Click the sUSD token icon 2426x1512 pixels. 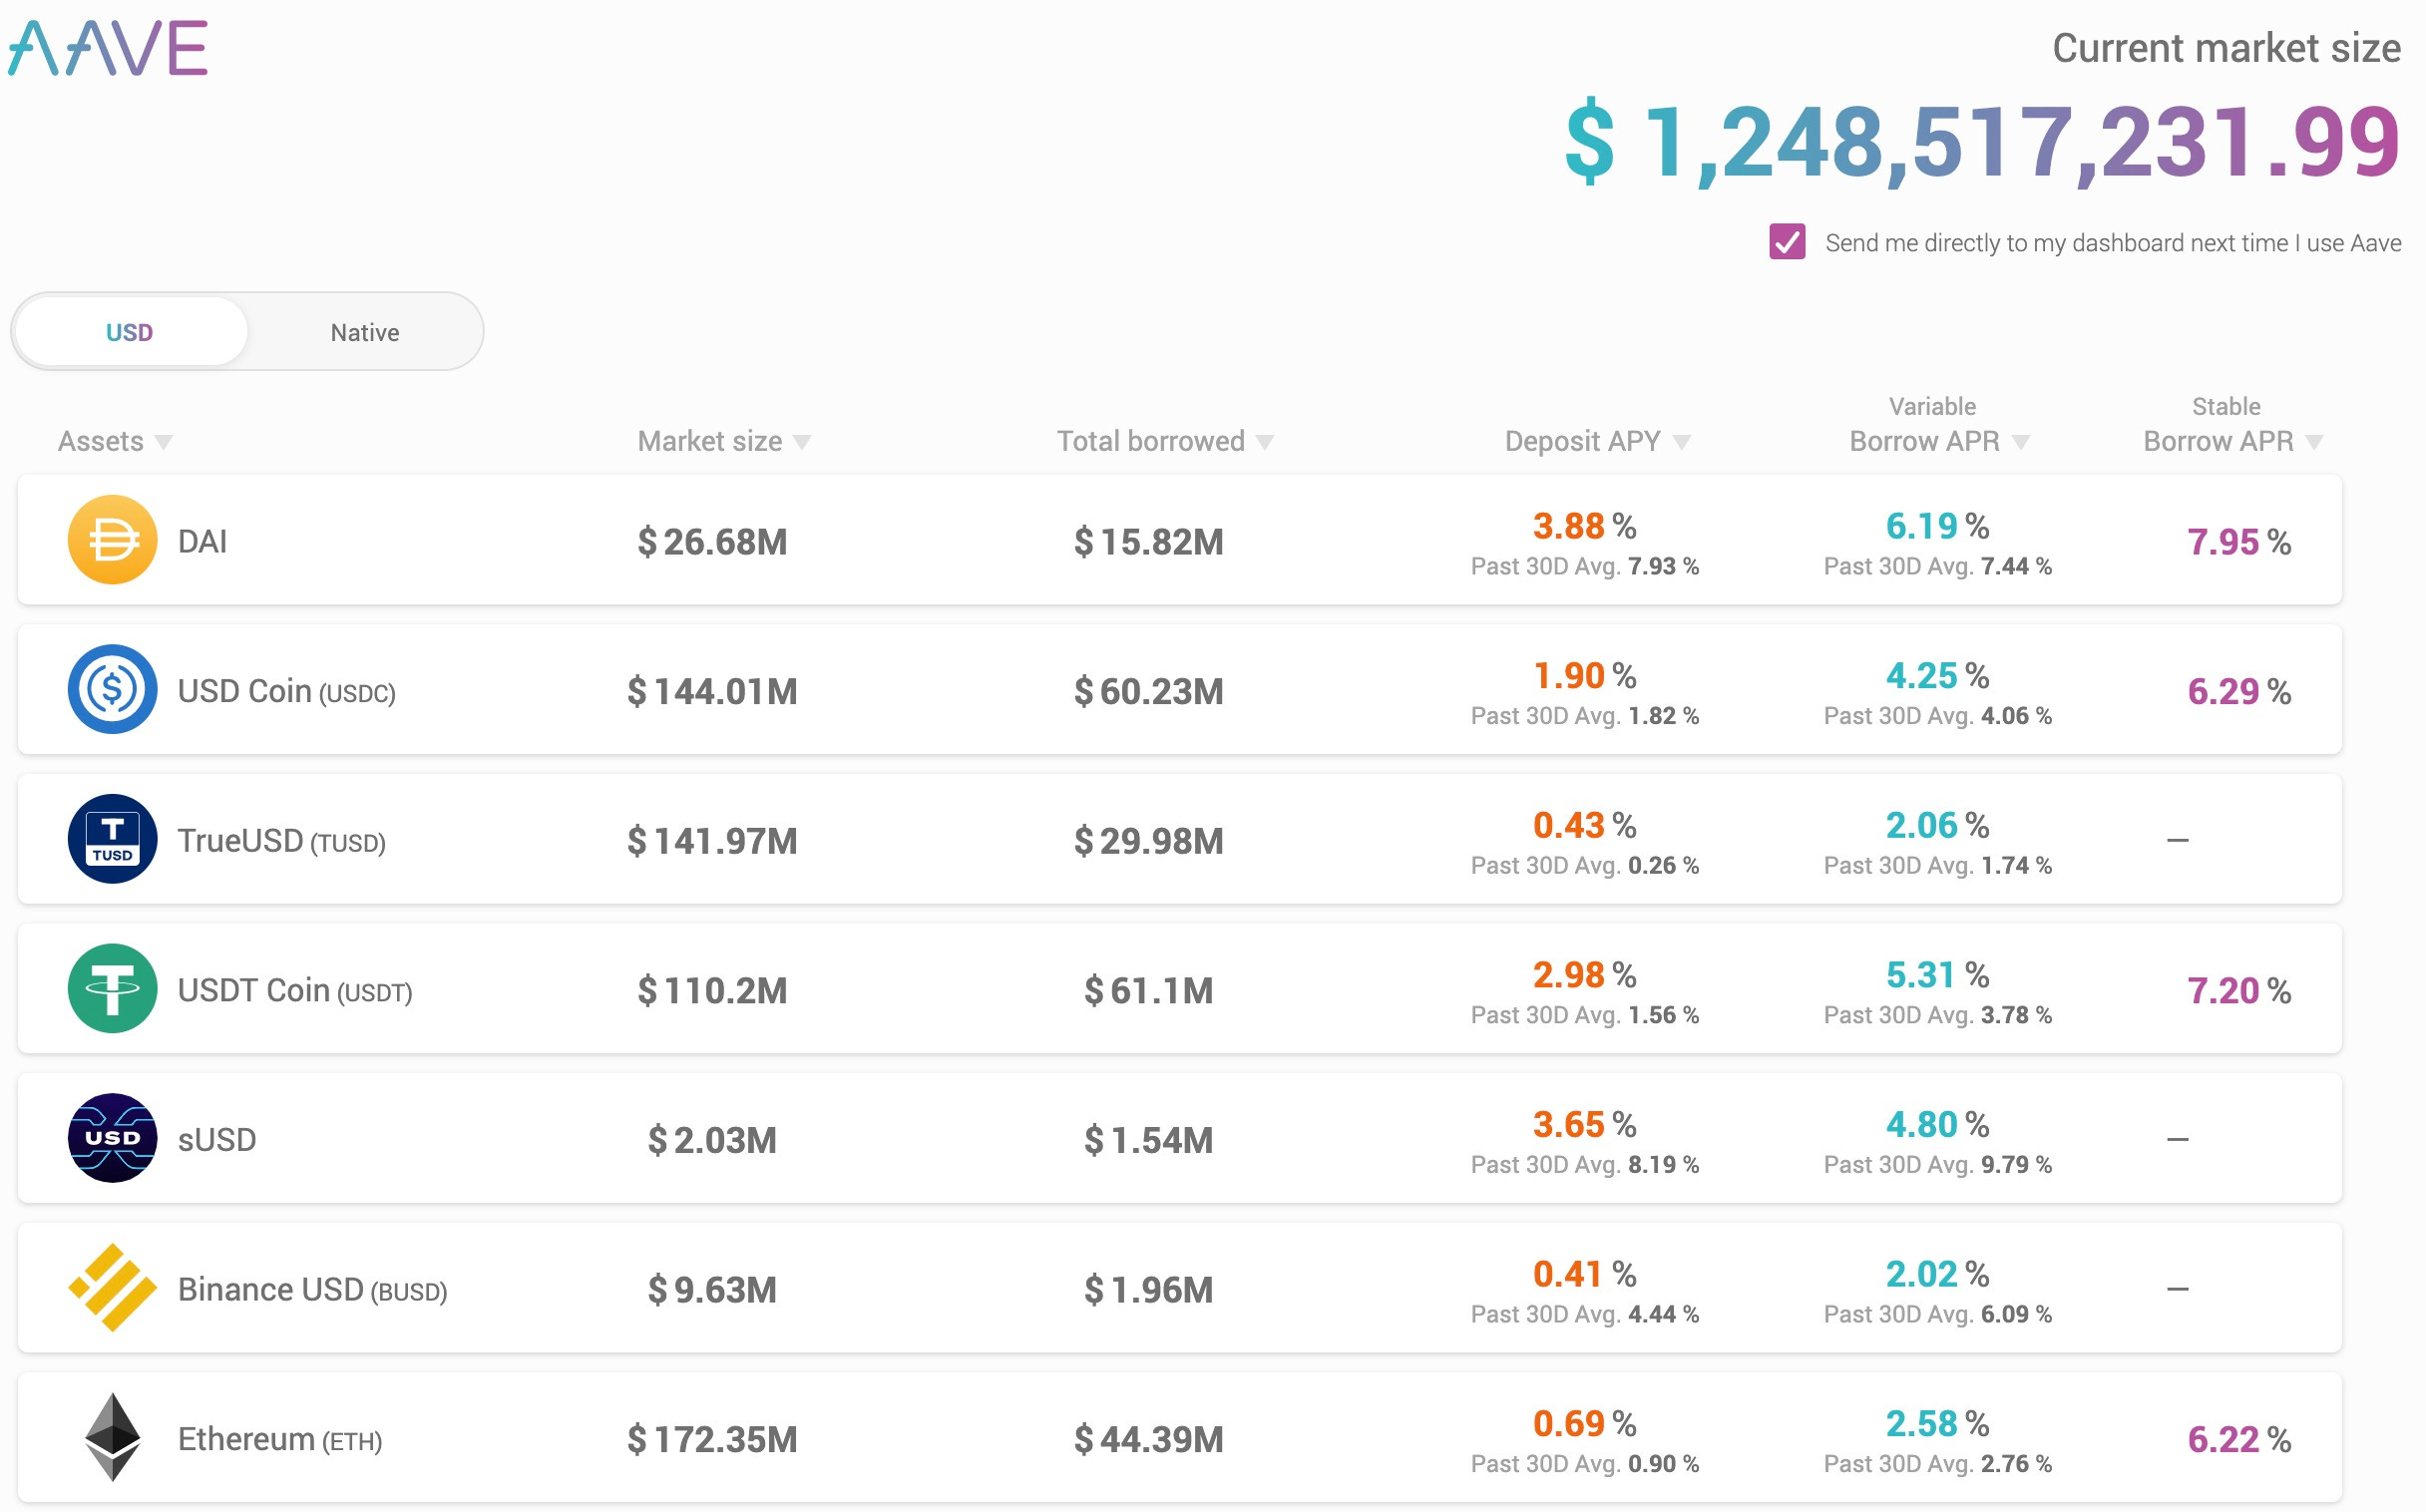pos(112,1138)
